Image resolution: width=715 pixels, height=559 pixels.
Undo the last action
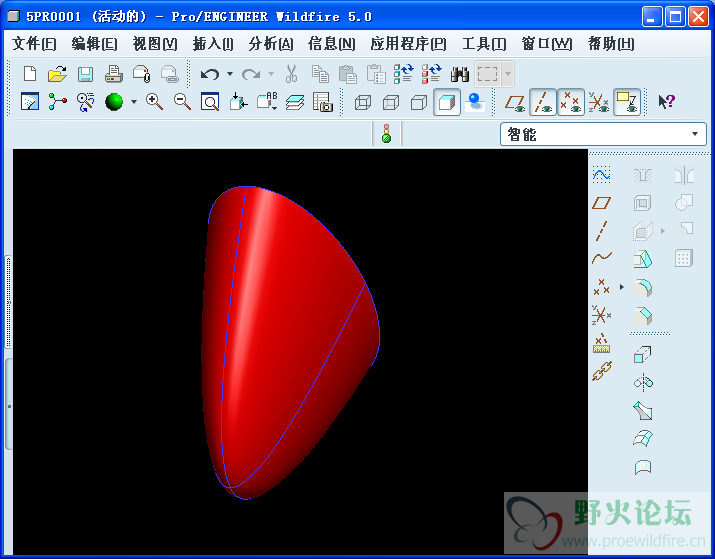pos(210,74)
